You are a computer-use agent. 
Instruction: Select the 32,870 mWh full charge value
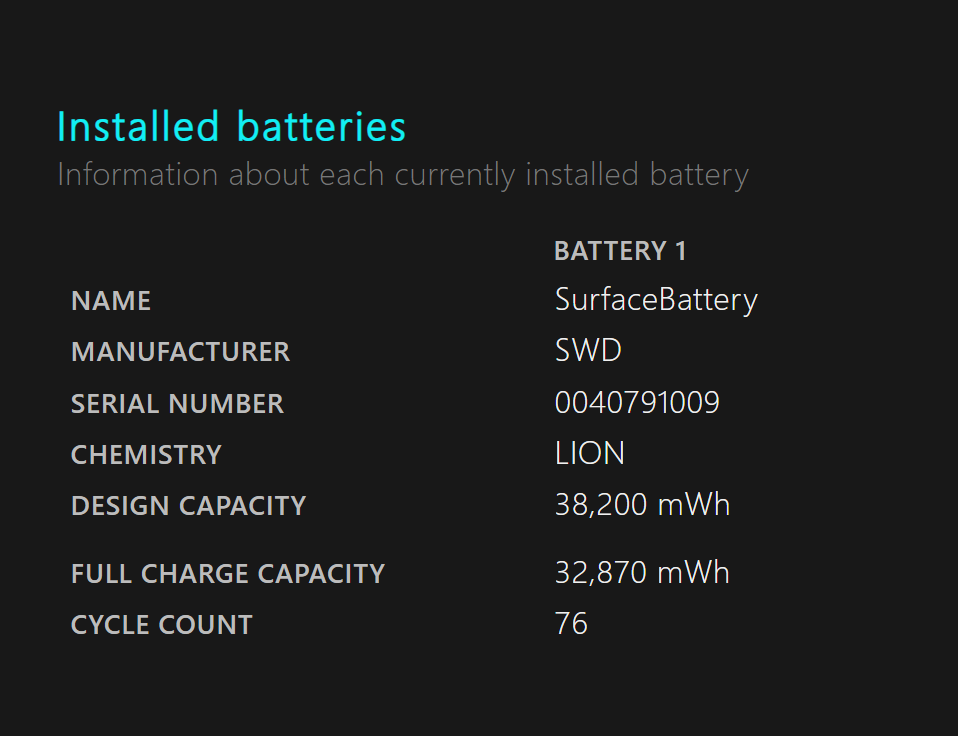point(642,573)
